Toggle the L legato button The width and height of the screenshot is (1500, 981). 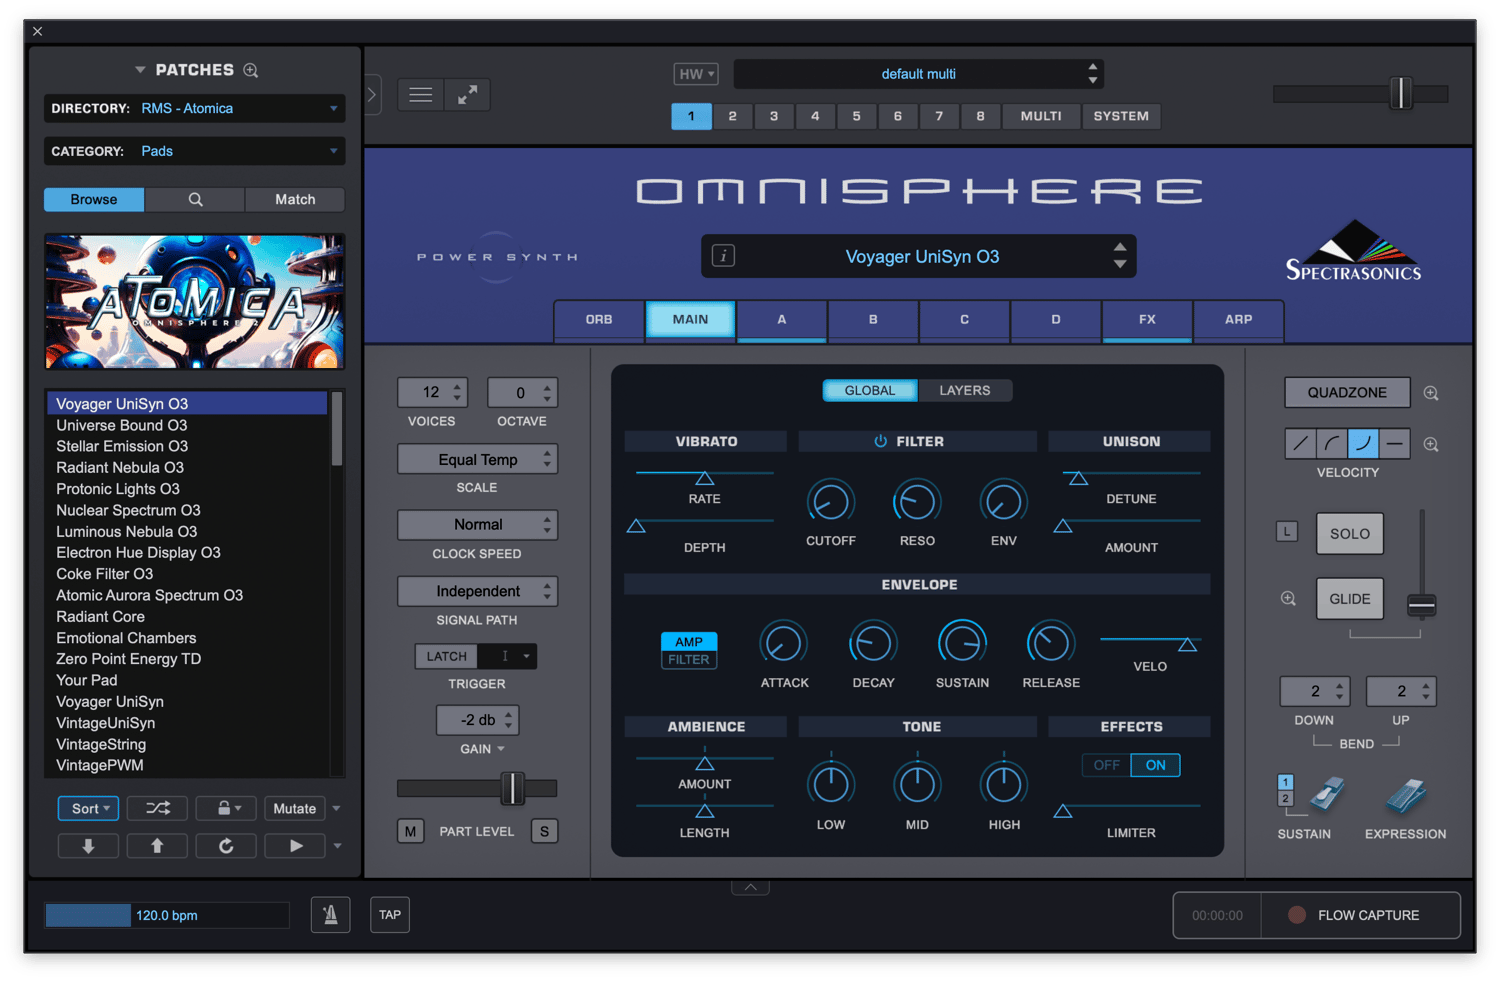(x=1287, y=532)
